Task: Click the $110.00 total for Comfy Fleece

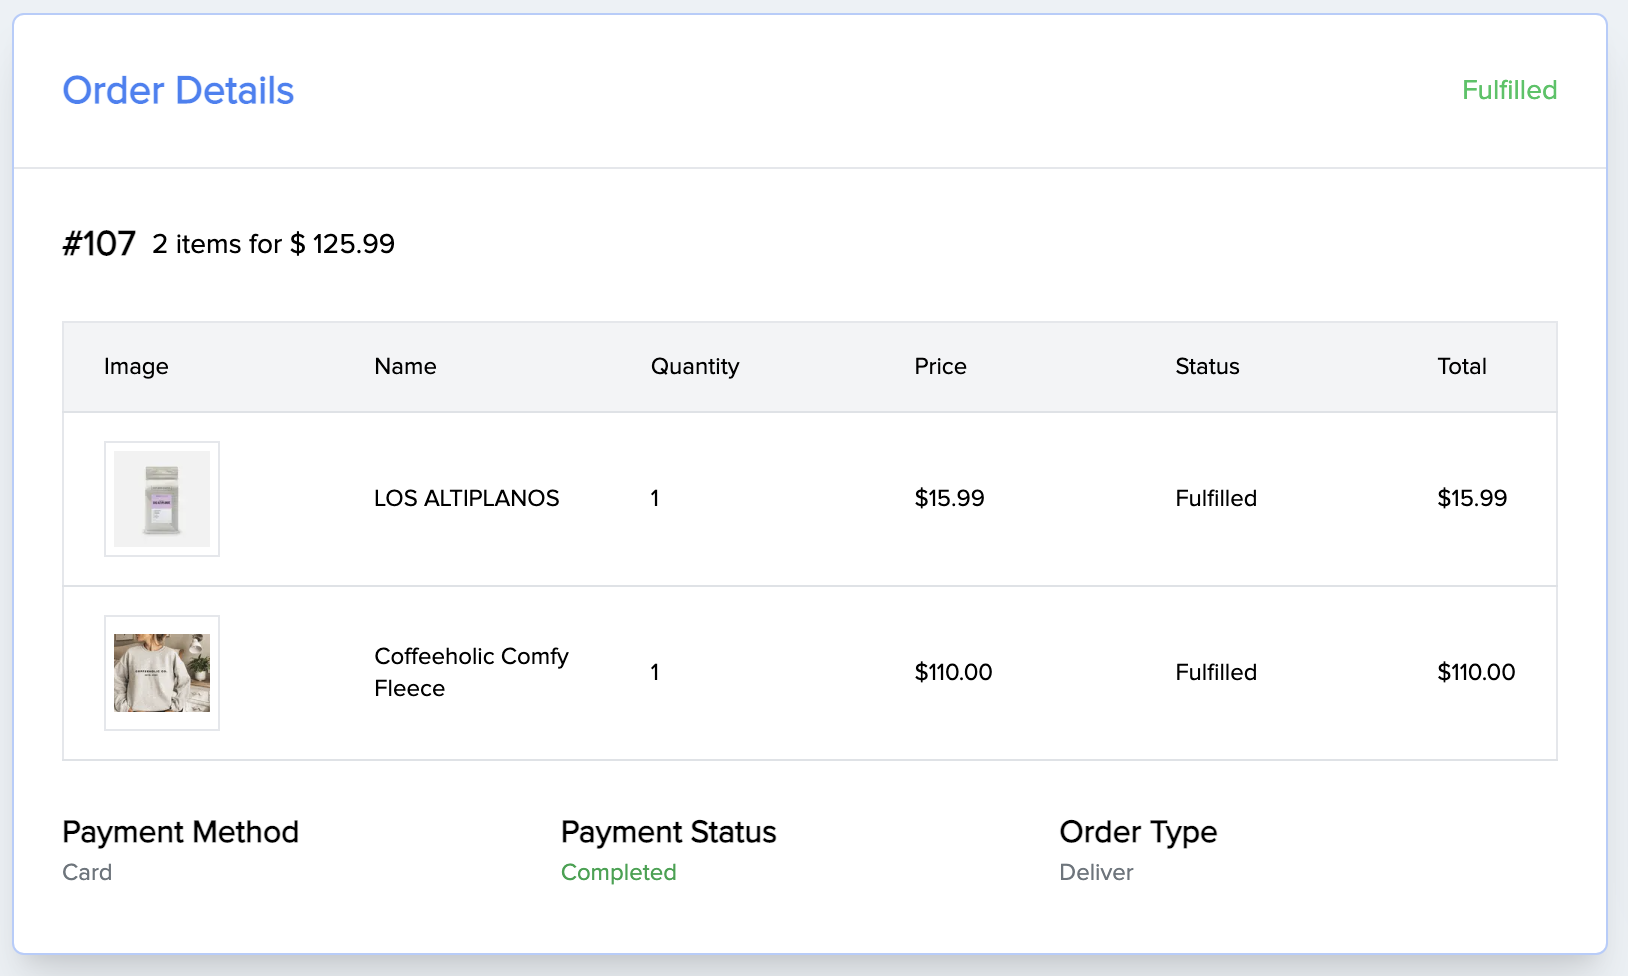Action: click(1476, 672)
